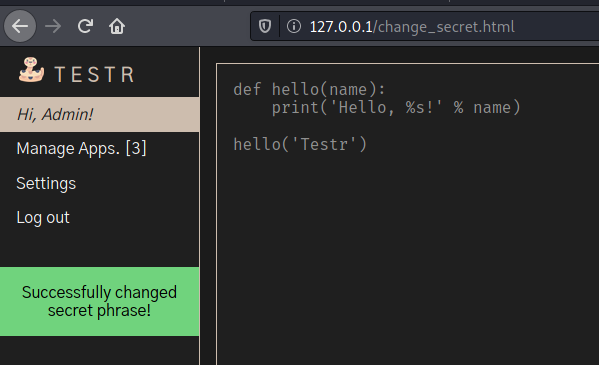Viewport: 599px width, 365px height.
Task: Select the Hi, Admin! sidebar item
Action: click(x=99, y=115)
